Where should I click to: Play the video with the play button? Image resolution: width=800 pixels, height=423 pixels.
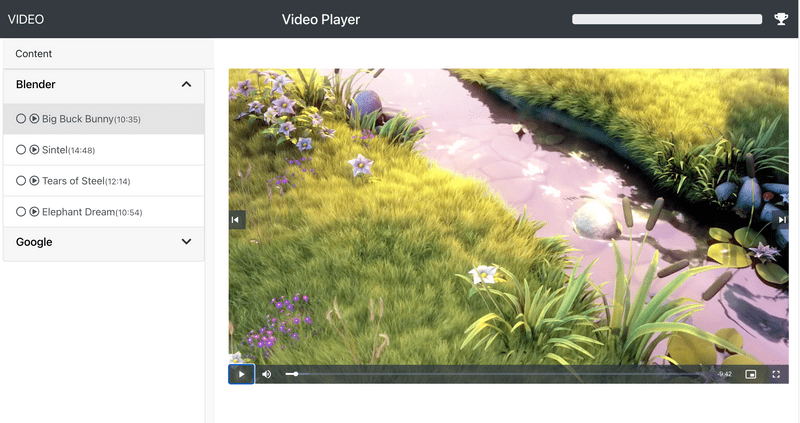(x=241, y=374)
